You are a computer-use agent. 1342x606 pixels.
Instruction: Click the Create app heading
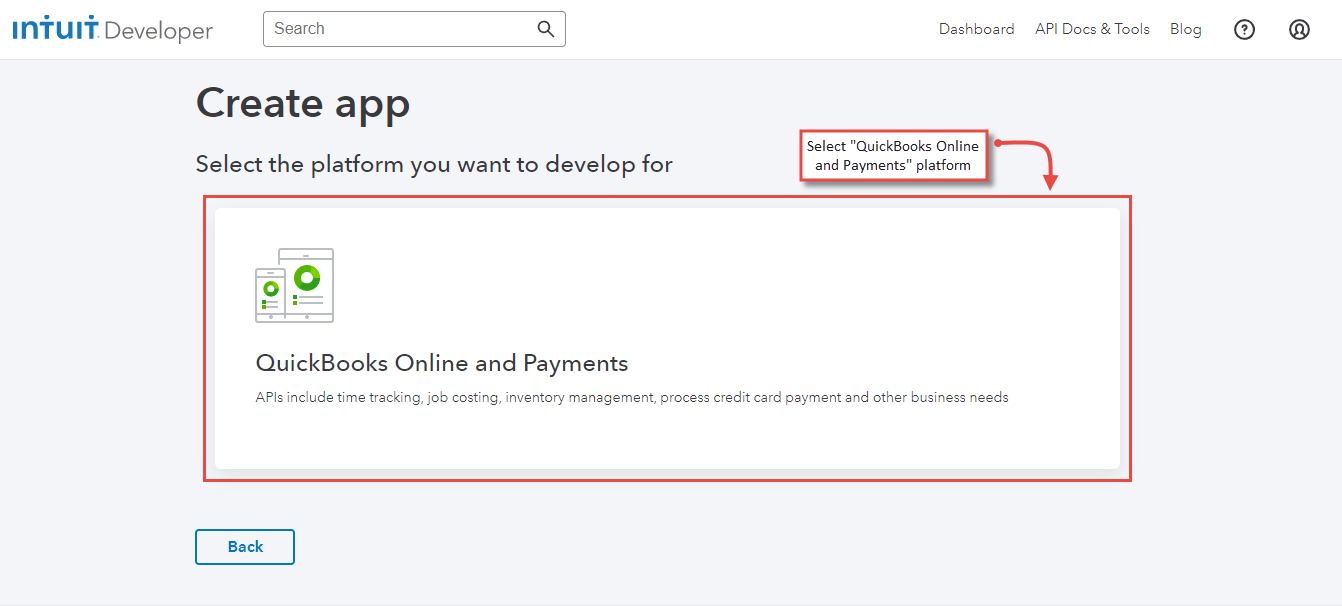pyautogui.click(x=303, y=103)
